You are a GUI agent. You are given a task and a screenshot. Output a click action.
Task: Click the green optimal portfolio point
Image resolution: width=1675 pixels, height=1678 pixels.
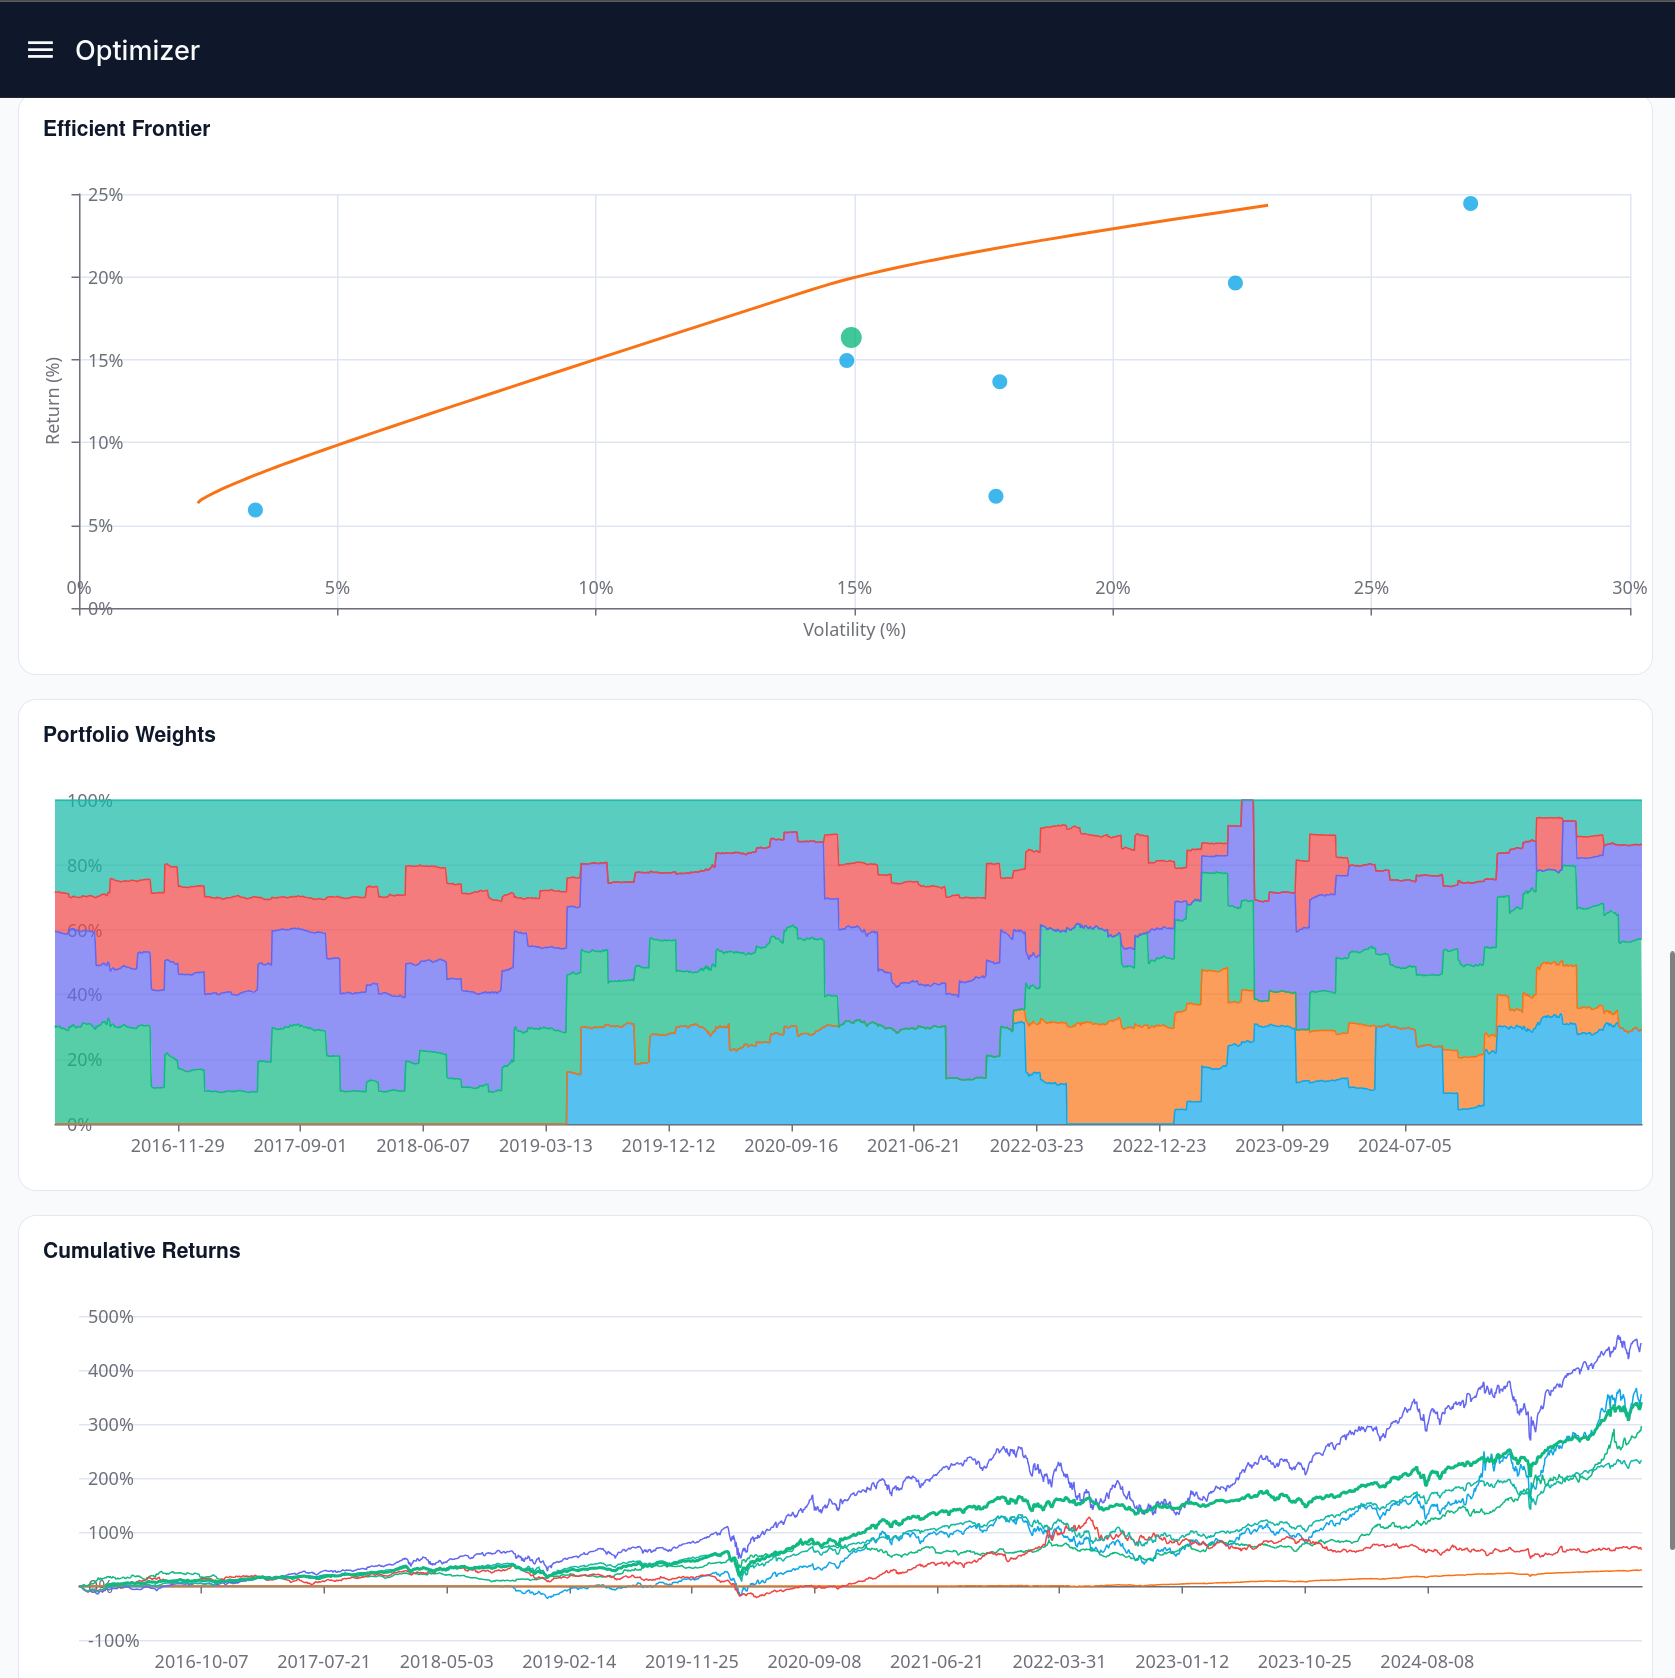point(851,337)
